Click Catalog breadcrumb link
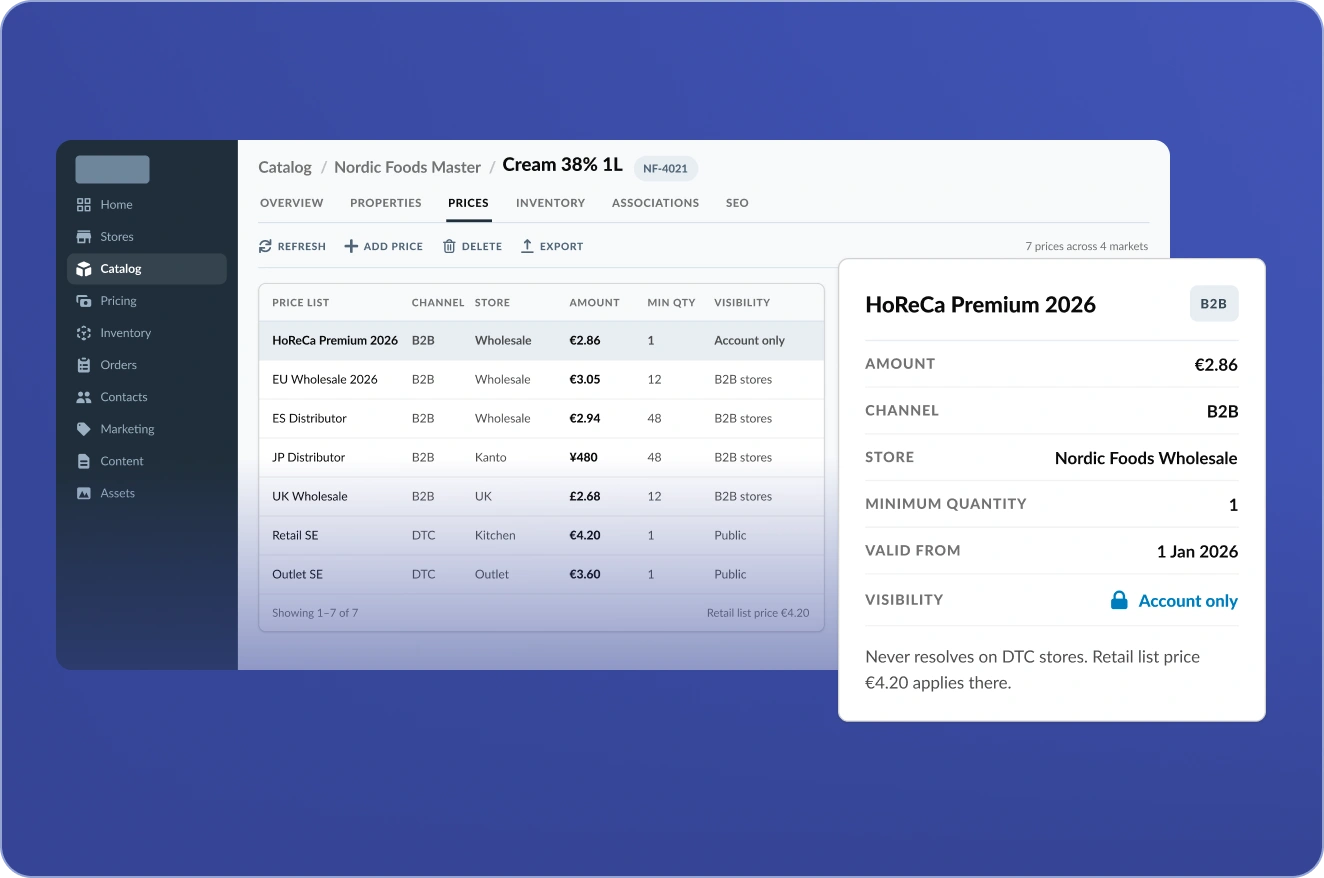Image resolution: width=1324 pixels, height=878 pixels. coord(285,167)
